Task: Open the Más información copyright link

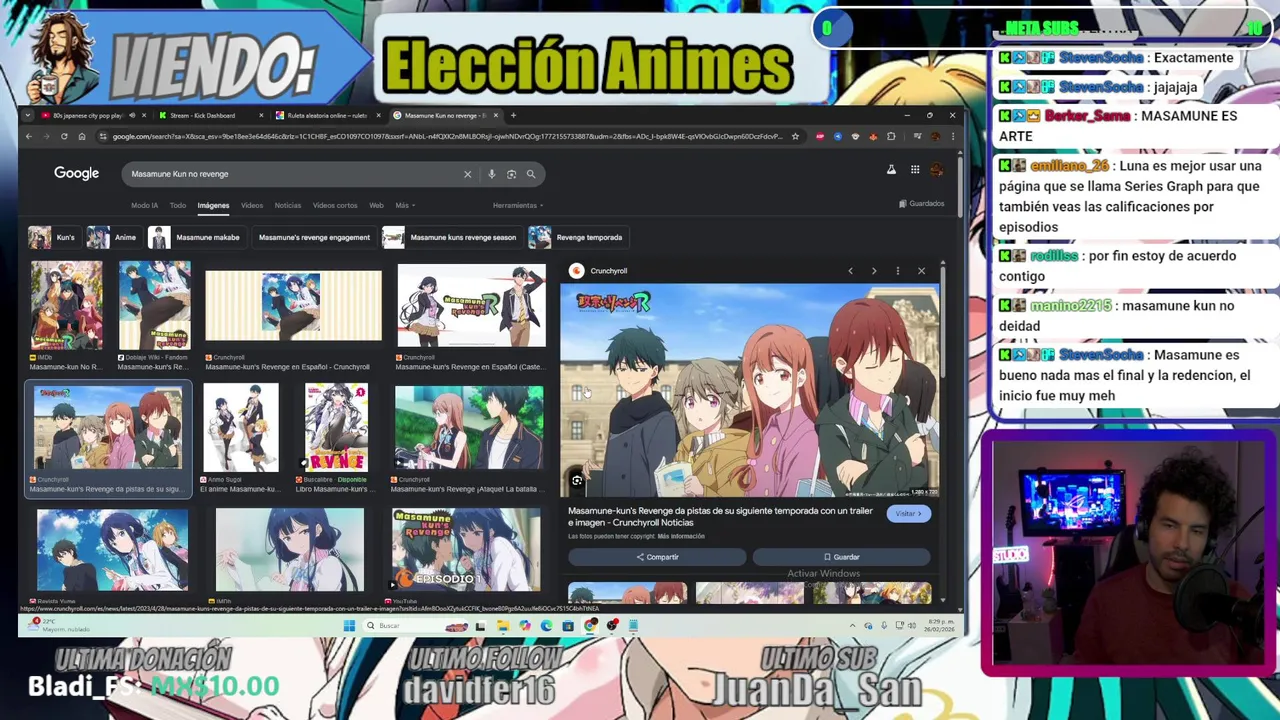Action: [681, 537]
